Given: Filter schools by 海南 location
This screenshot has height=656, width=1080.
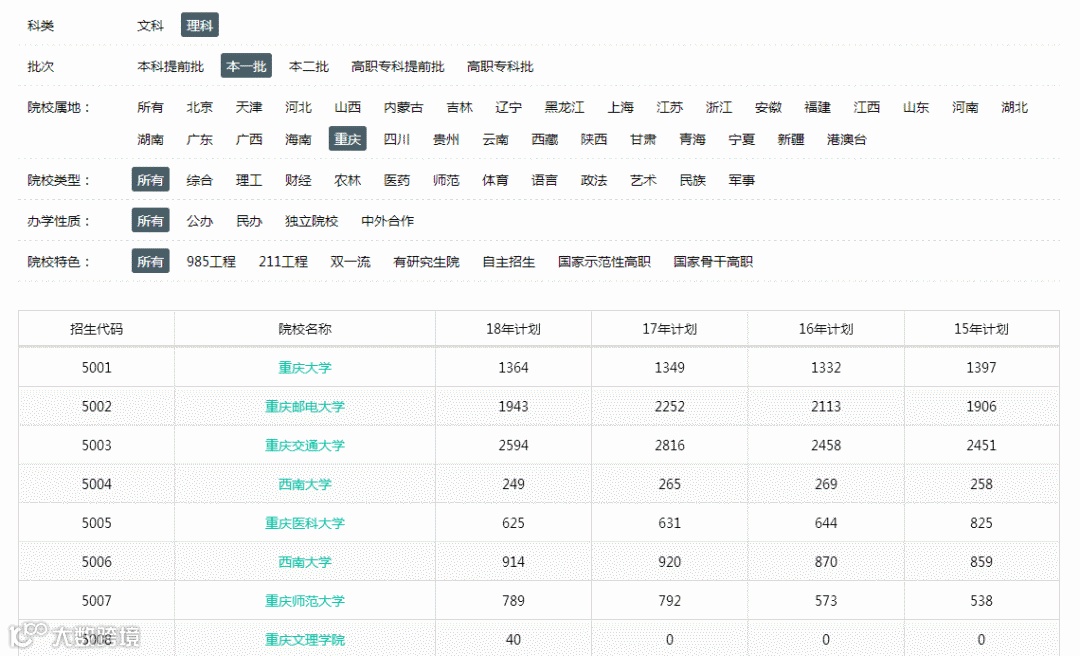Looking at the screenshot, I should pyautogui.click(x=298, y=139).
